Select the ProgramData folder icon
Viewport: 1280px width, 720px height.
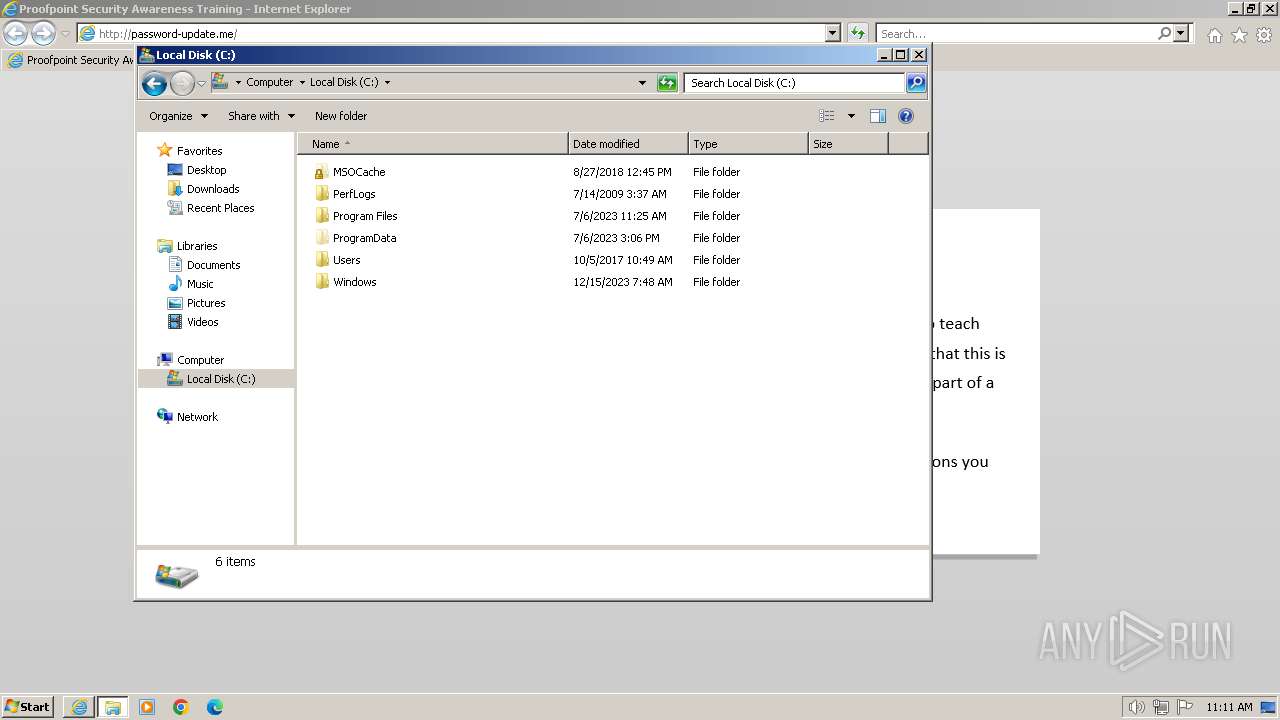coord(321,238)
